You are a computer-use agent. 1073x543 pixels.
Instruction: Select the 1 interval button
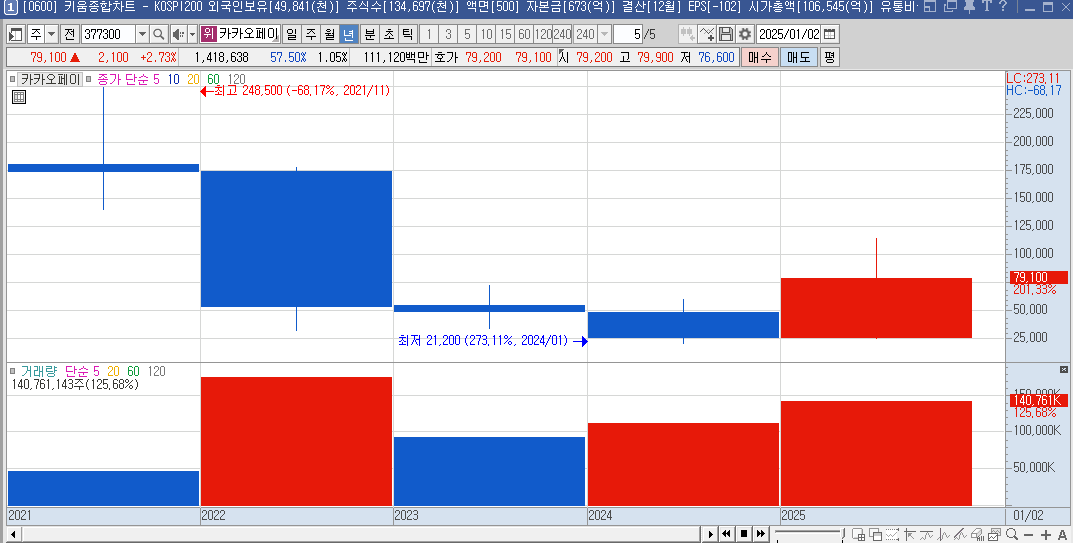click(429, 34)
